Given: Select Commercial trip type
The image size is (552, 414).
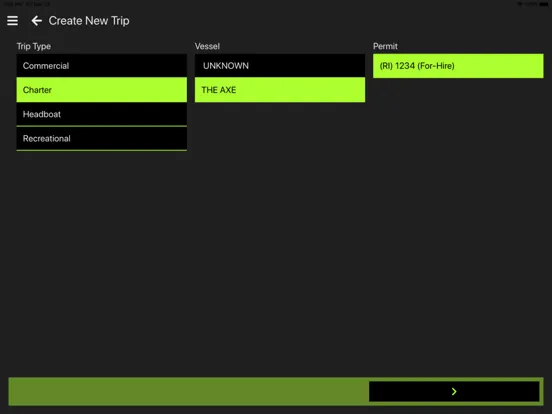Looking at the screenshot, I should [x=101, y=66].
